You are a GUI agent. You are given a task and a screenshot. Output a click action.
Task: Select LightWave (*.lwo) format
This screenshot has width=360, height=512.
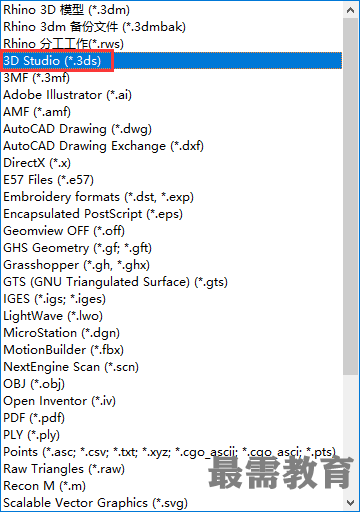pos(172,316)
